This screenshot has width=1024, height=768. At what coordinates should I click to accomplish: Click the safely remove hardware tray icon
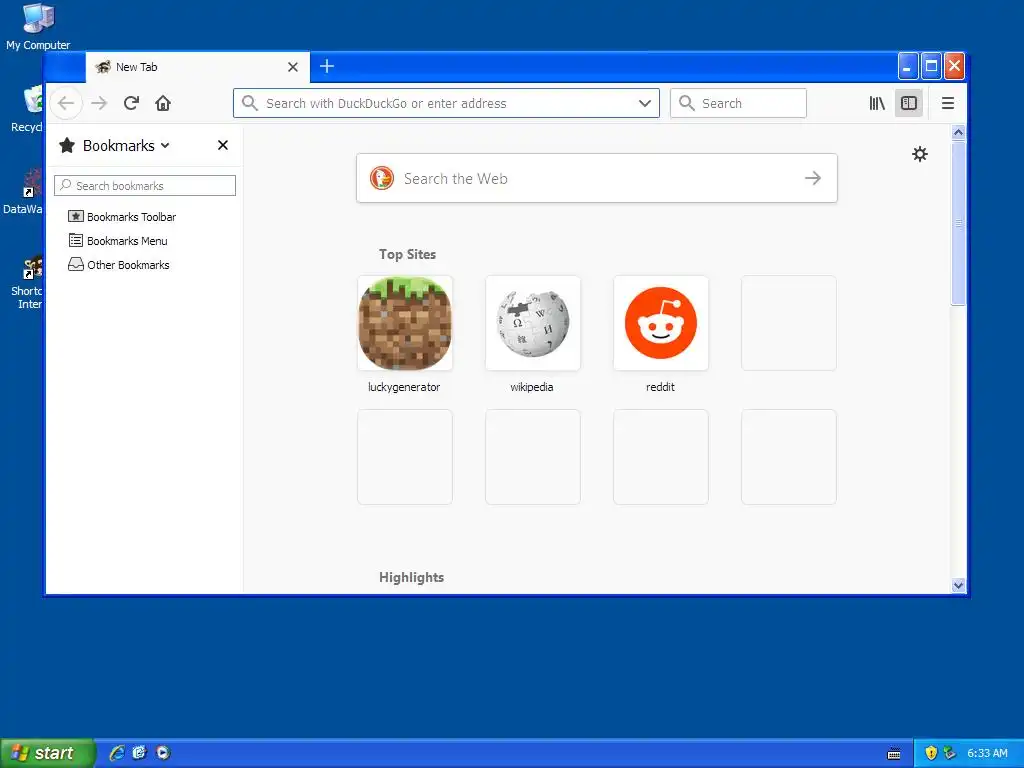(949, 753)
